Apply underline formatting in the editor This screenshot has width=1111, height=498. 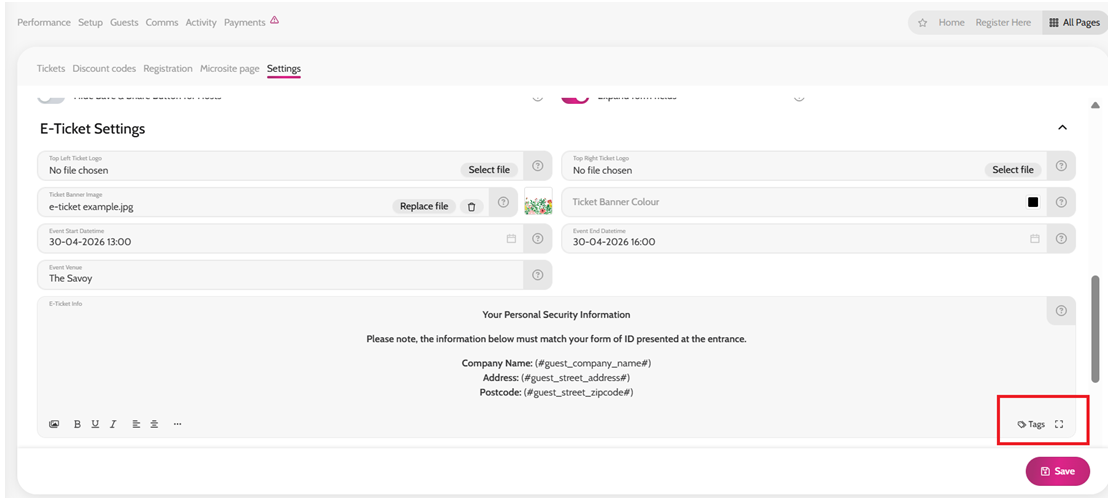95,424
